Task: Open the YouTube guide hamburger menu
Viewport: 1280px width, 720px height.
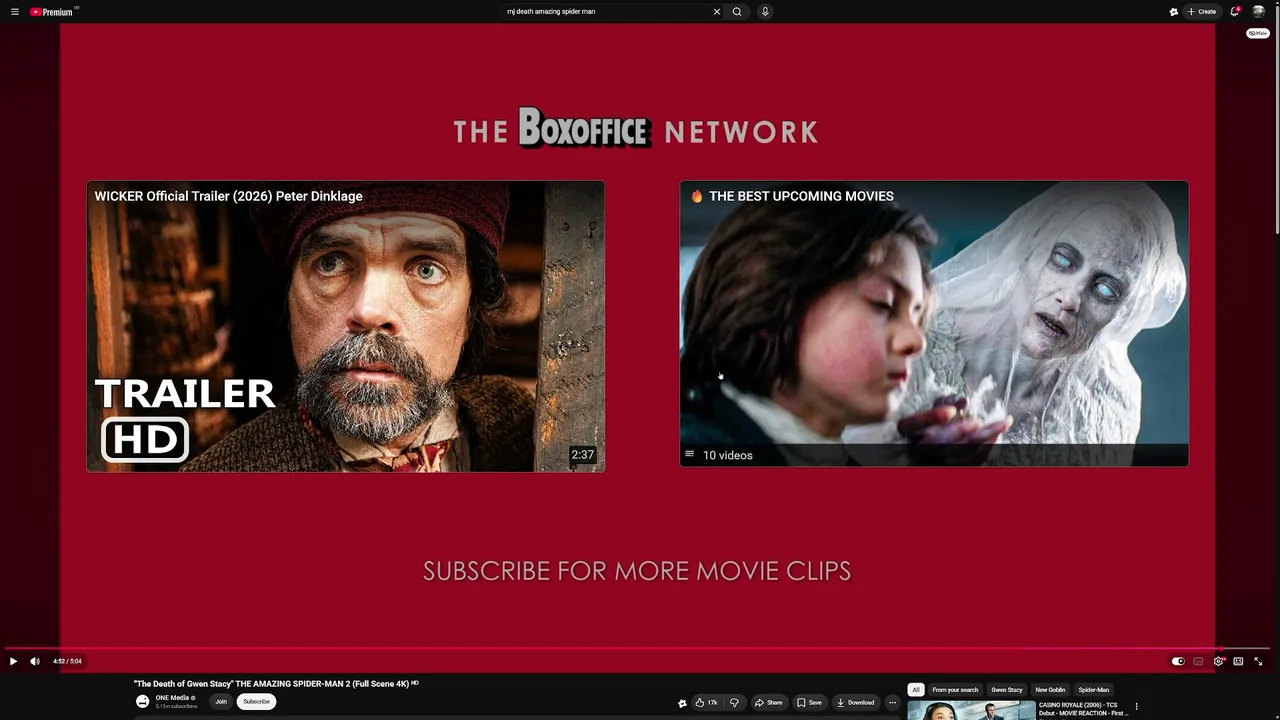Action: click(x=15, y=12)
